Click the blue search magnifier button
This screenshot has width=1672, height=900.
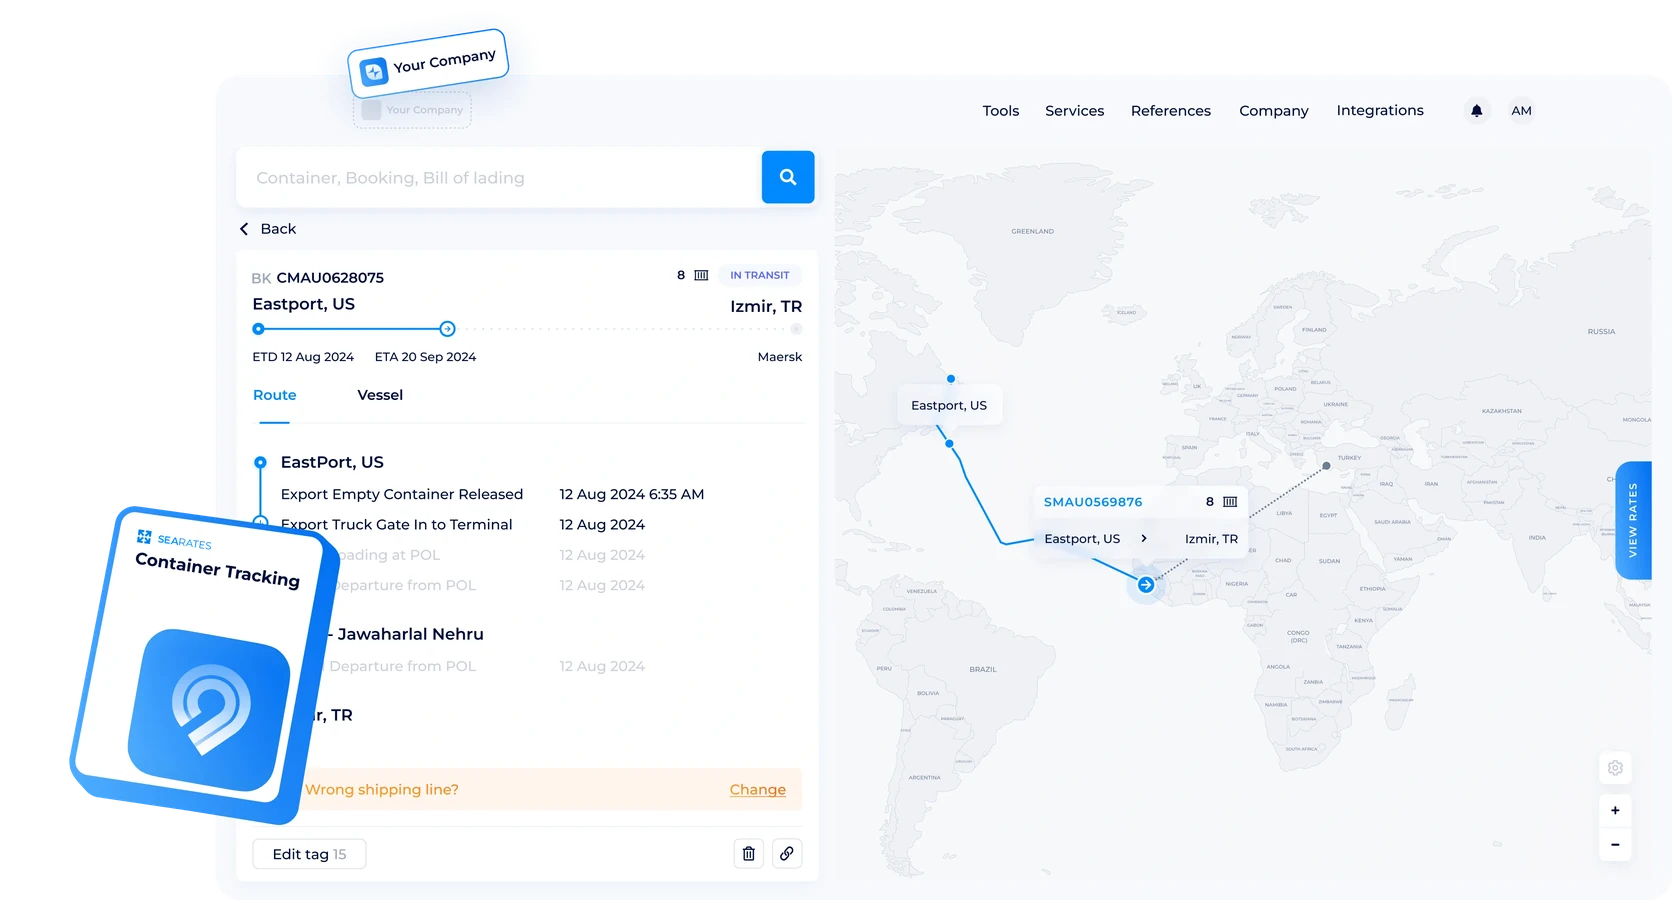pyautogui.click(x=788, y=177)
